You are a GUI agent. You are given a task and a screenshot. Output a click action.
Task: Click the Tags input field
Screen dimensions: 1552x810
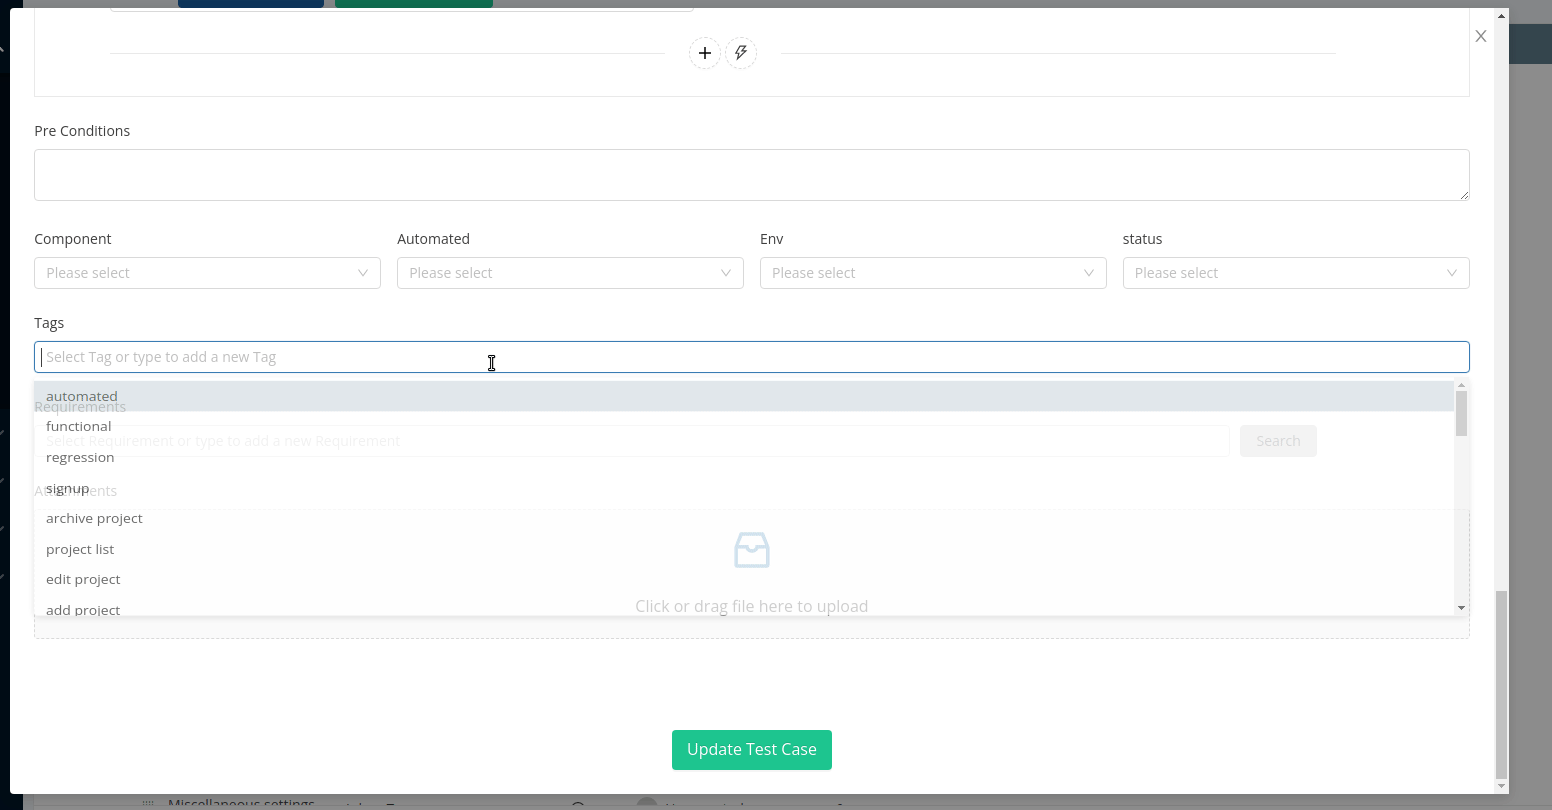click(x=752, y=357)
